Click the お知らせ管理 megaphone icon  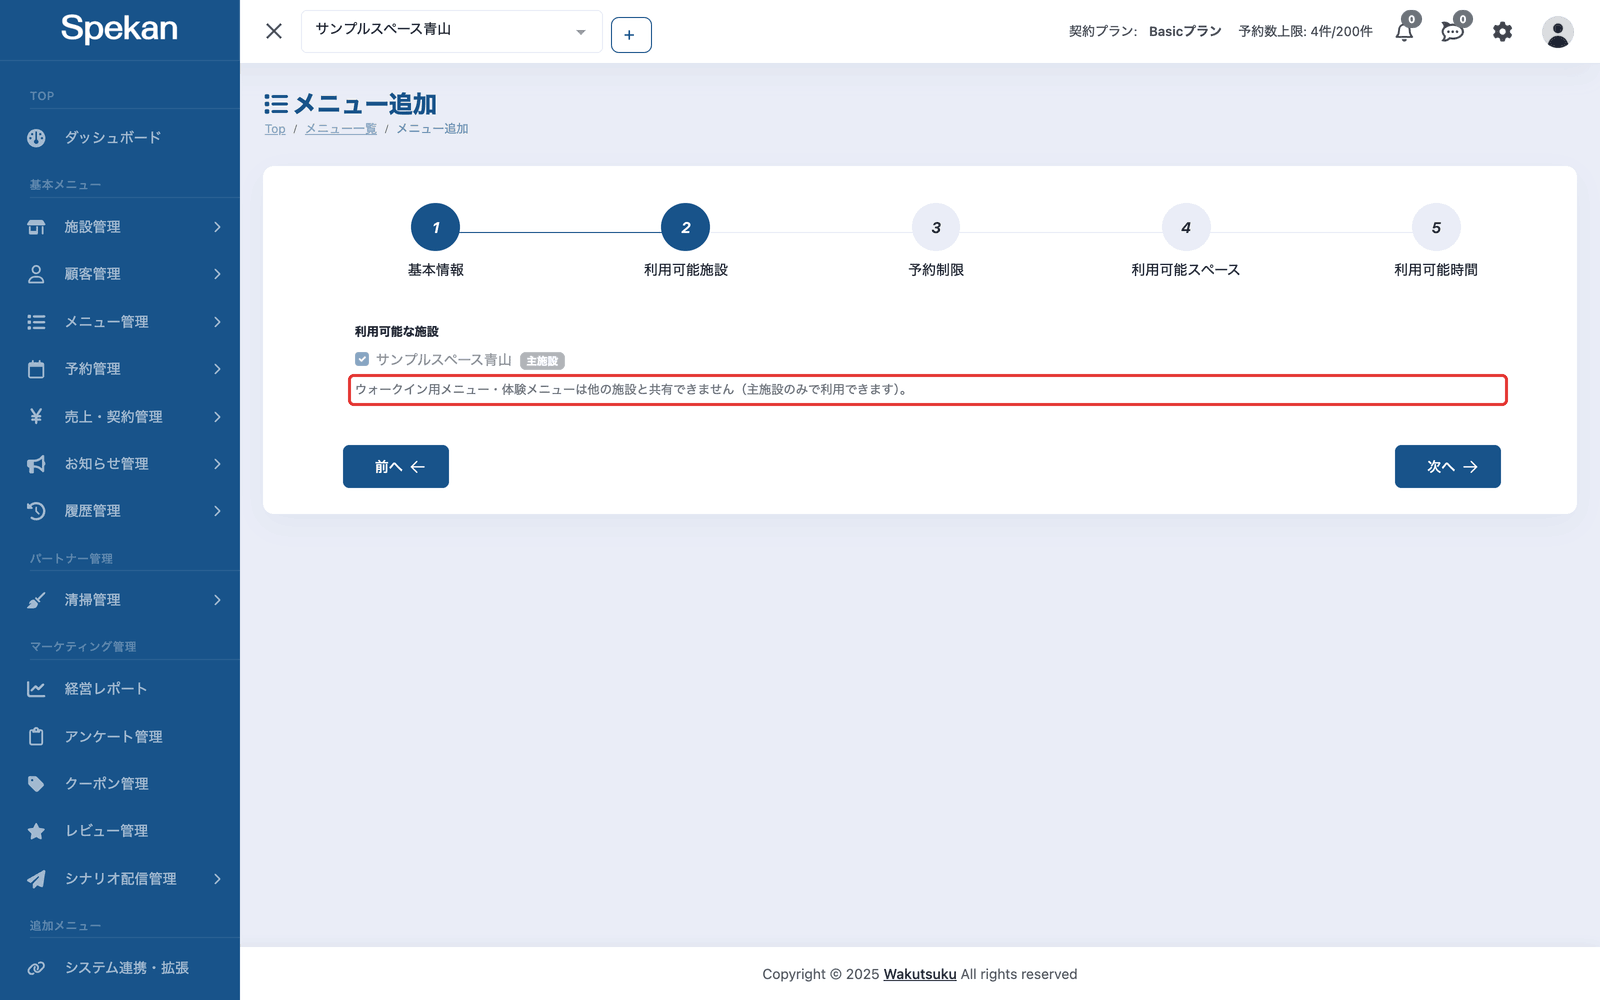coord(36,464)
